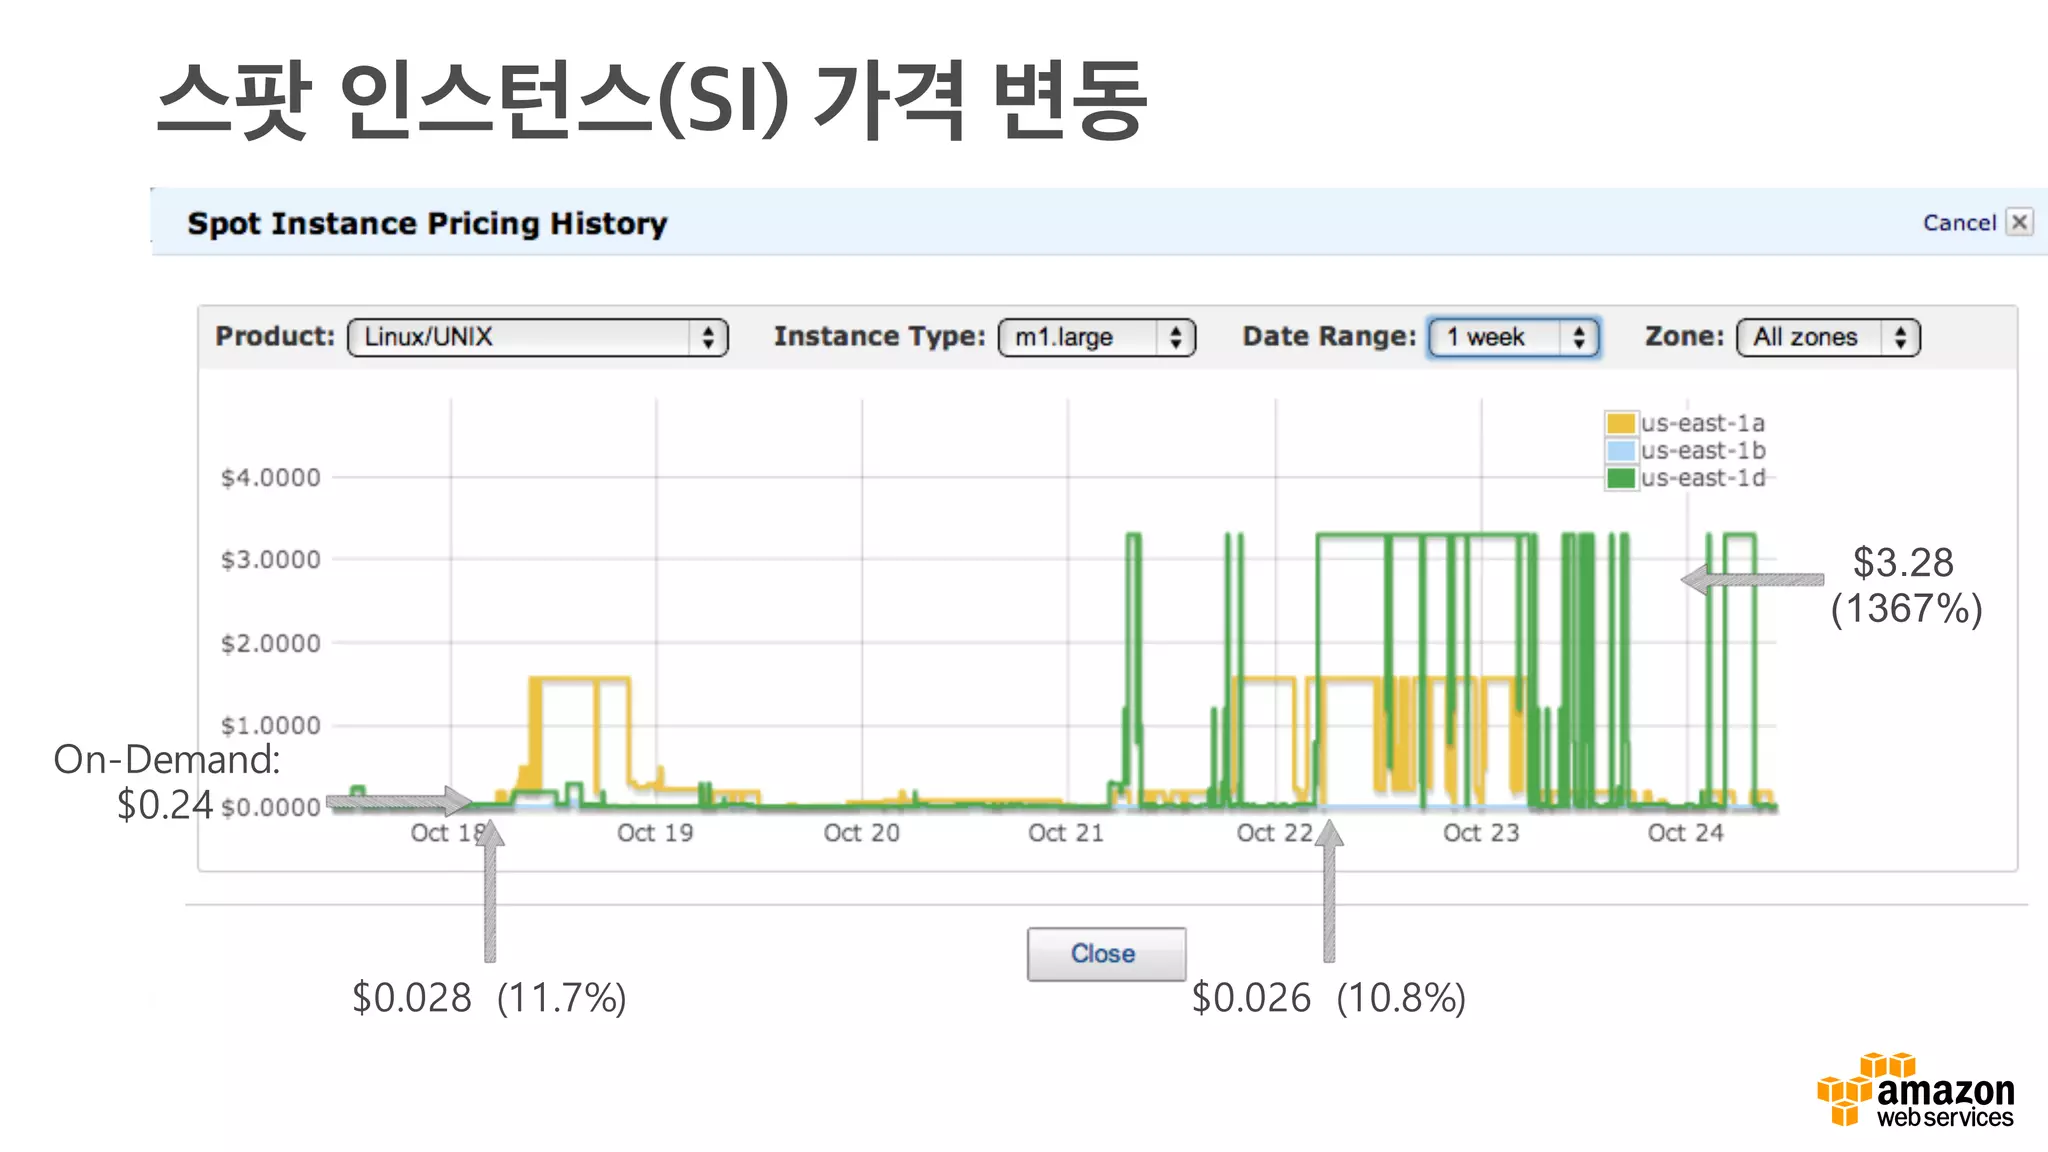Click the X icon next to Cancel
This screenshot has width=2048, height=1152.
[2019, 222]
